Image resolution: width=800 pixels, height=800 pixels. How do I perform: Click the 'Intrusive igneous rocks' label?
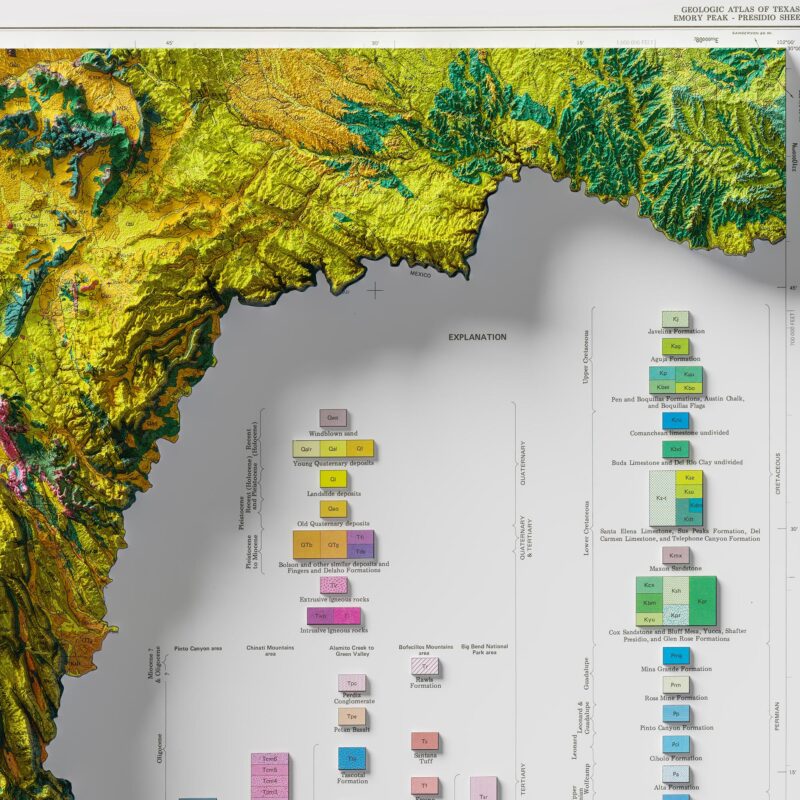334,630
